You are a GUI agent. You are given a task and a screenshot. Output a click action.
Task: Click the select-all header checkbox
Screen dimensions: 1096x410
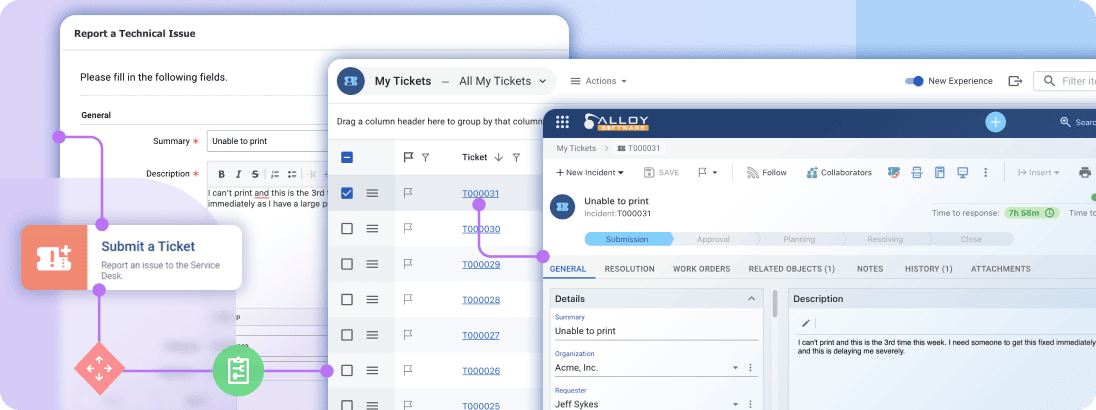[347, 157]
